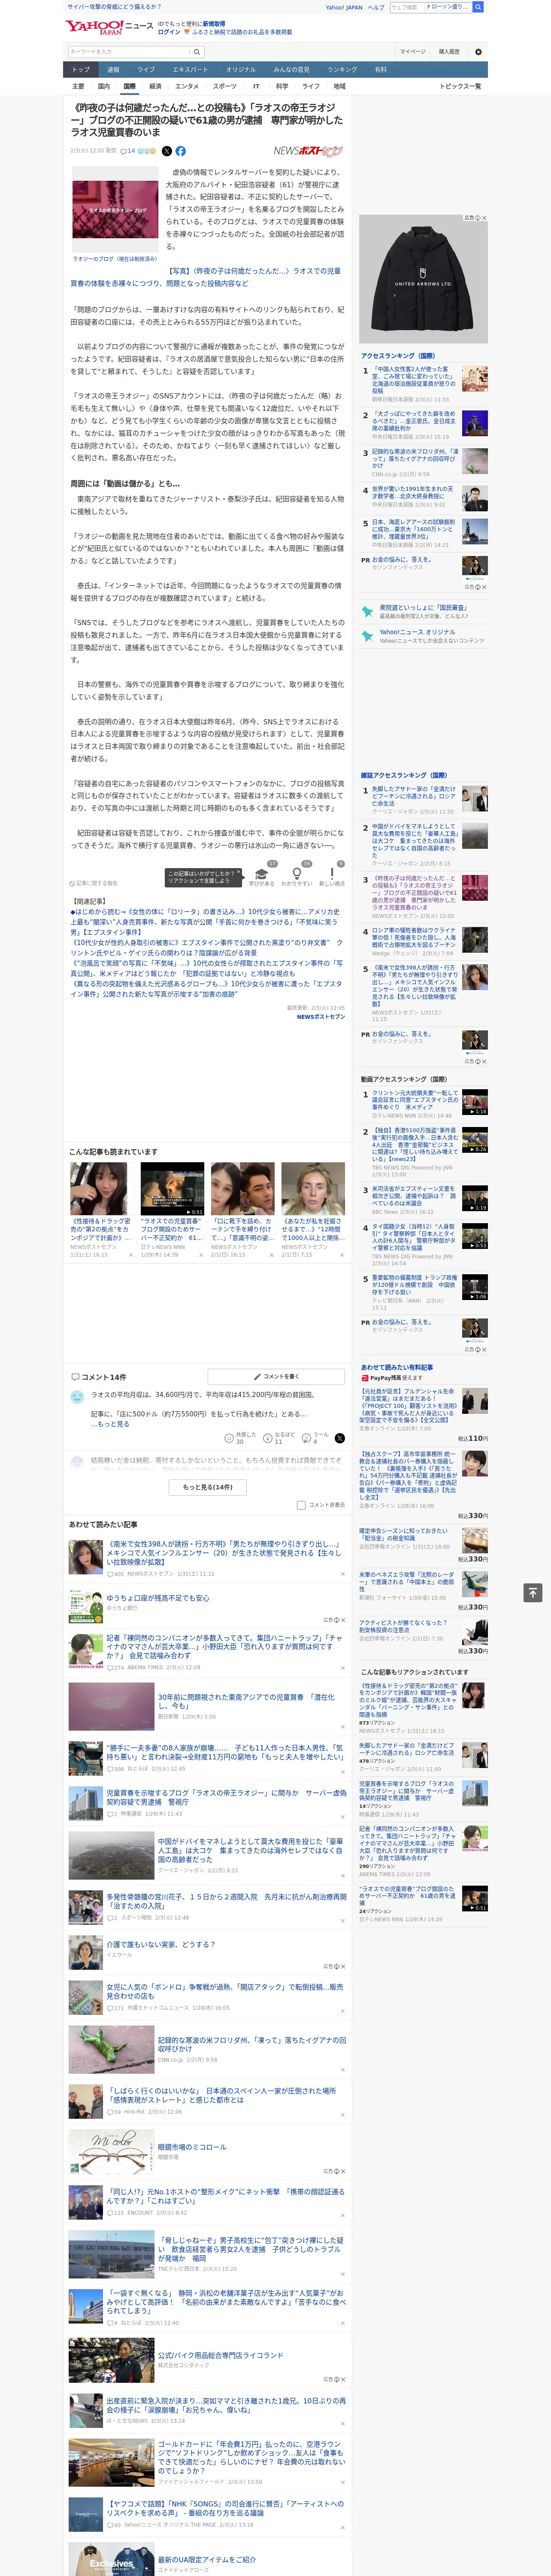Screen dimensions: 551x2576
Task: Expand first comment with …もっと見る
Action: tap(110, 1424)
